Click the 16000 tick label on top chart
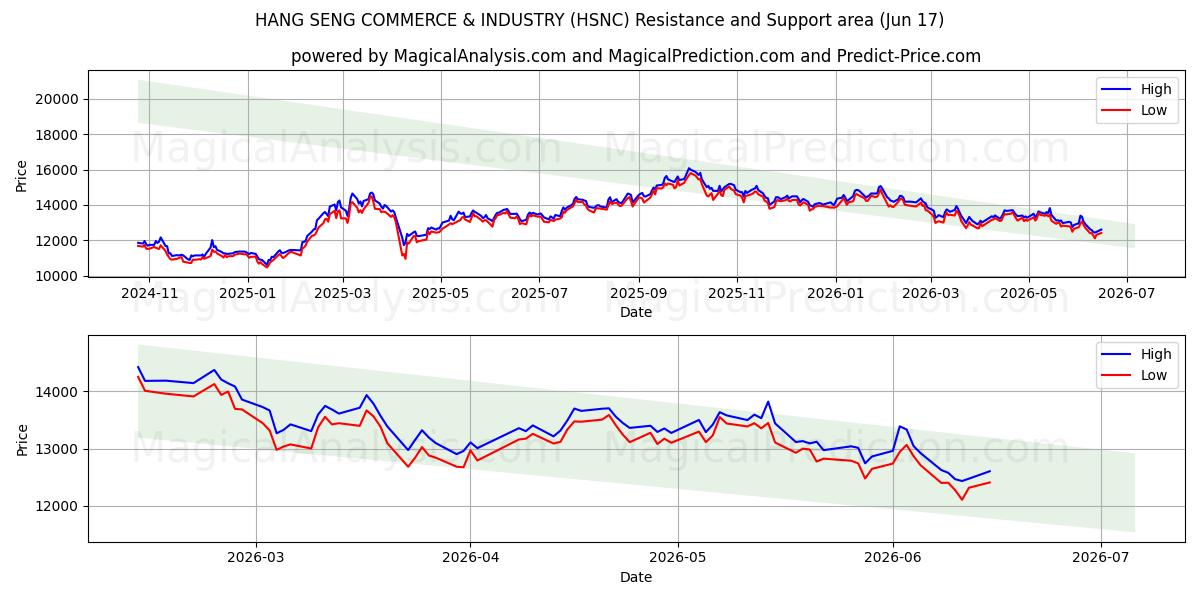The width and height of the screenshot is (1200, 600). [59, 170]
